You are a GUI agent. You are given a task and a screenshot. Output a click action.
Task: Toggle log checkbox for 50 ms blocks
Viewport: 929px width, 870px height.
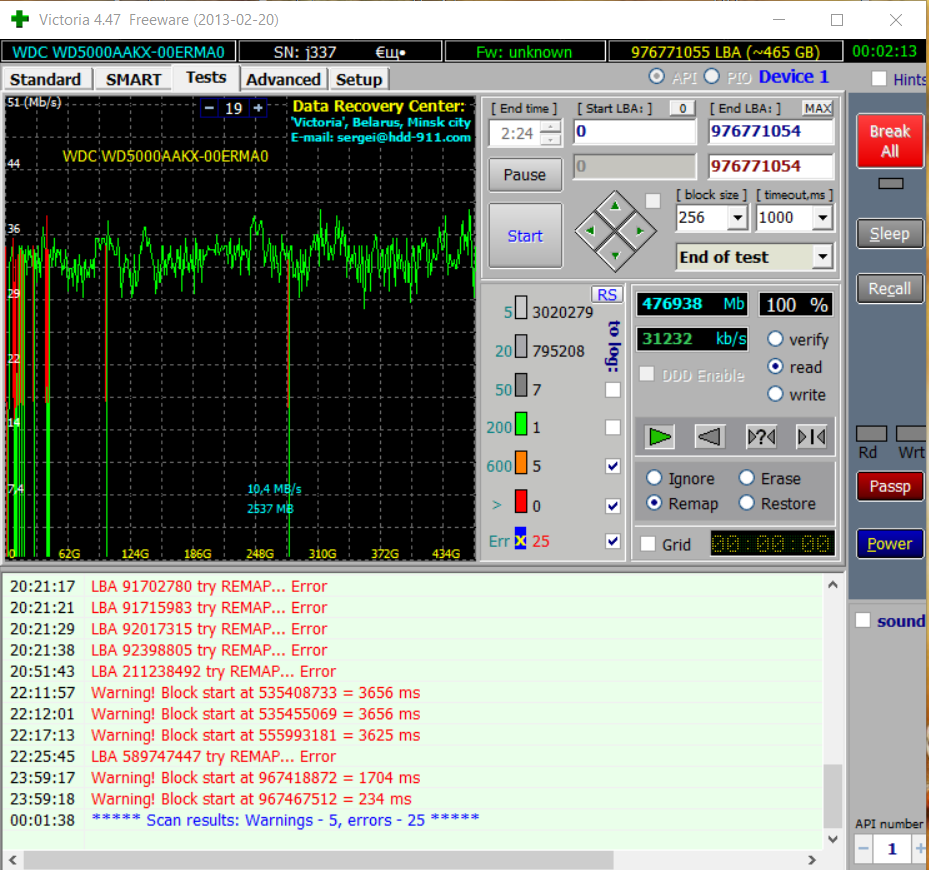613,390
